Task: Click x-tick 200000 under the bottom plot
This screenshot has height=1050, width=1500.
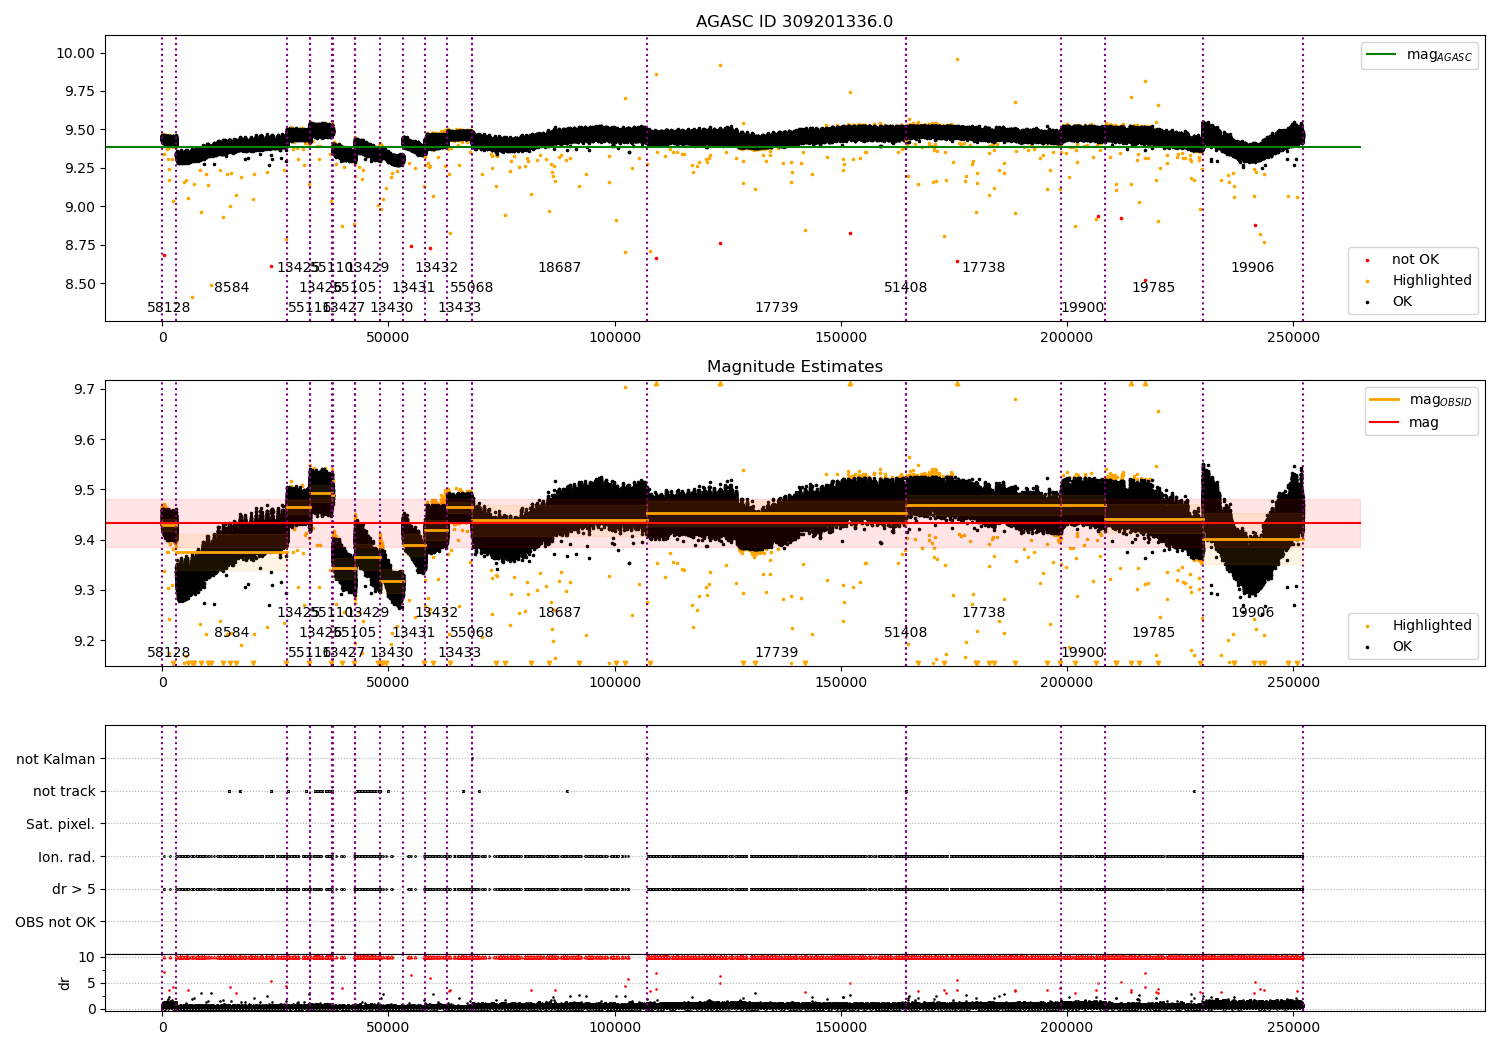Action: click(x=1067, y=1027)
